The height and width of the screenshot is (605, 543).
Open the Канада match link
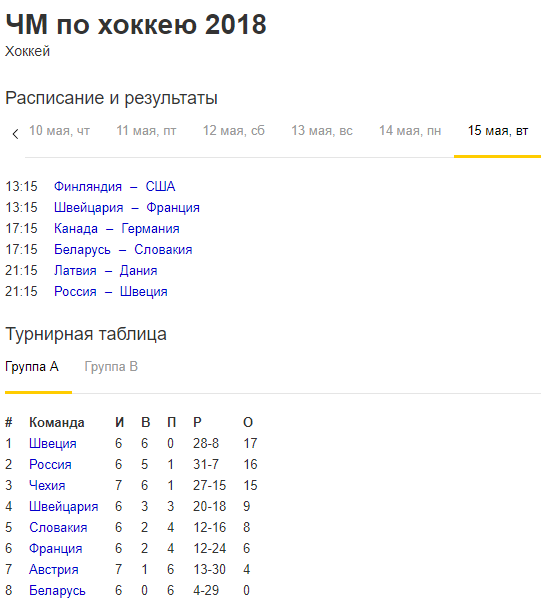(x=76, y=228)
